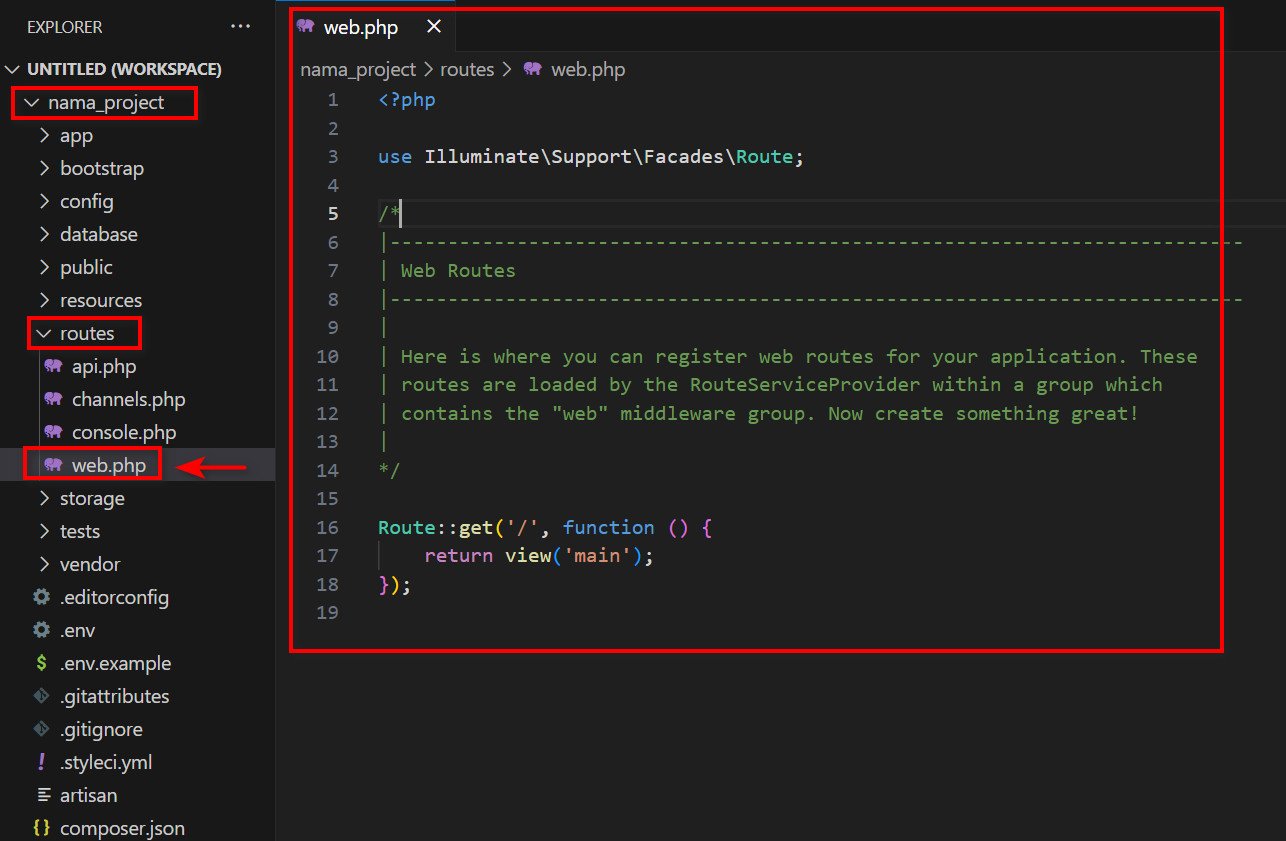The image size is (1286, 841).
Task: Click 'Web Routes' comment text
Action: 458,271
